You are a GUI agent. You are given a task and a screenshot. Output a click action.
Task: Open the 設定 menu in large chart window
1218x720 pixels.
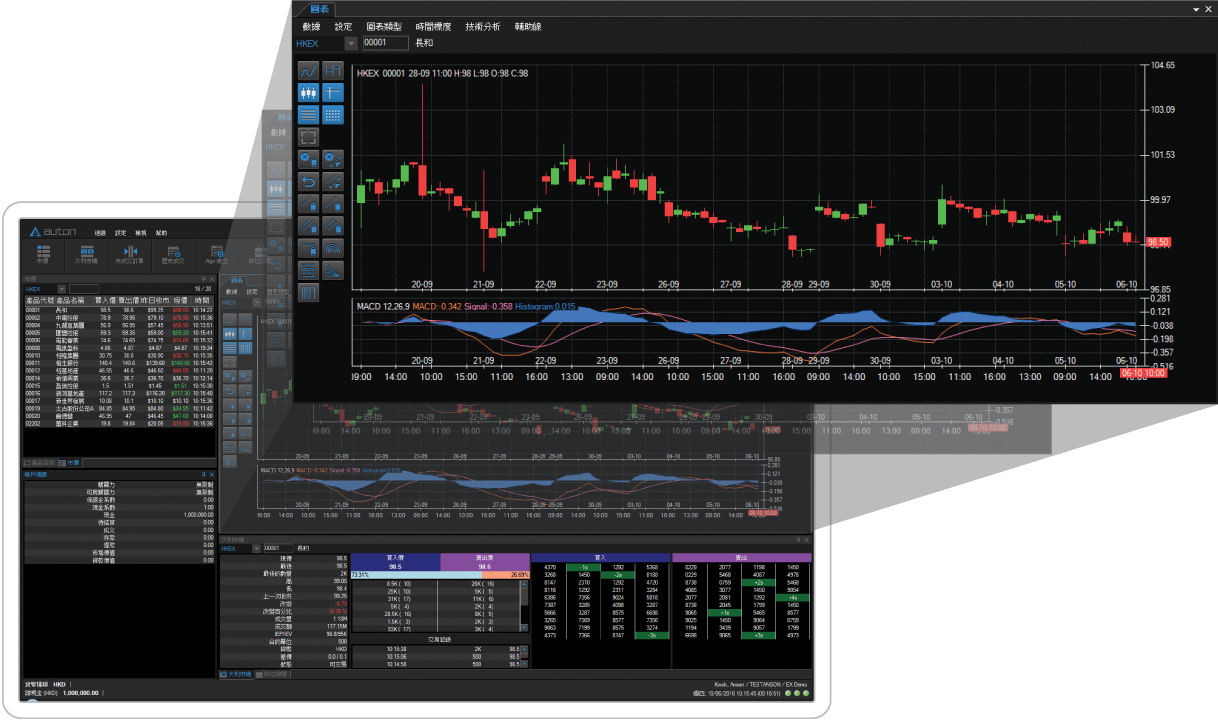(343, 27)
